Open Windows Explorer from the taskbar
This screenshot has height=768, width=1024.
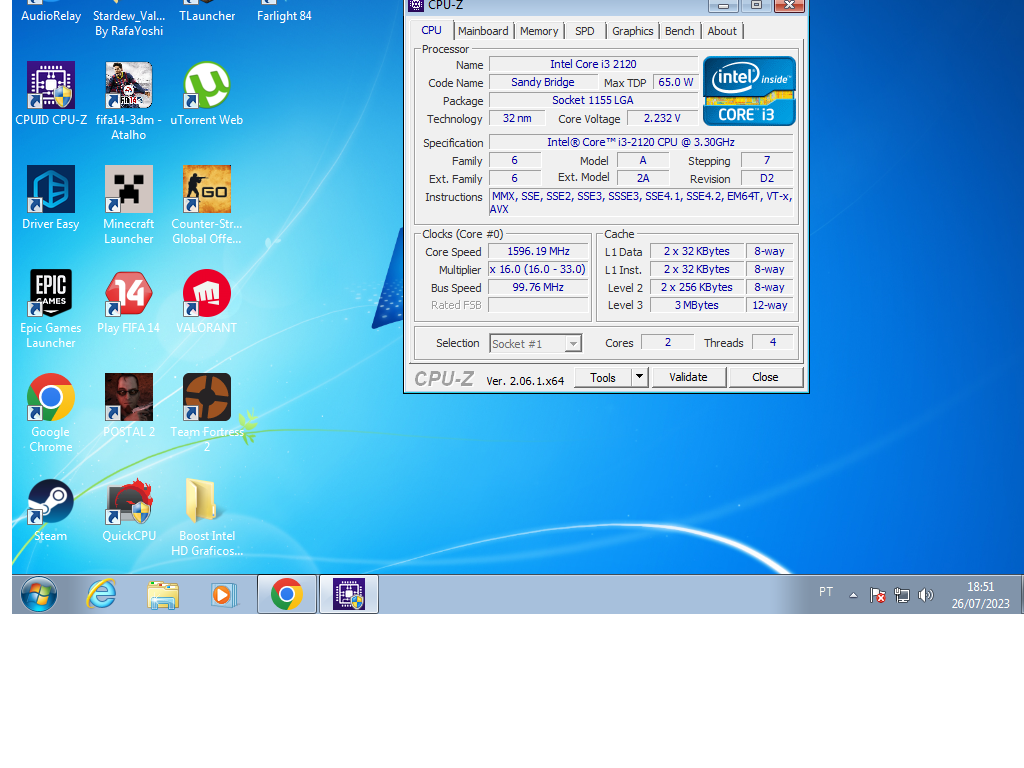163,594
